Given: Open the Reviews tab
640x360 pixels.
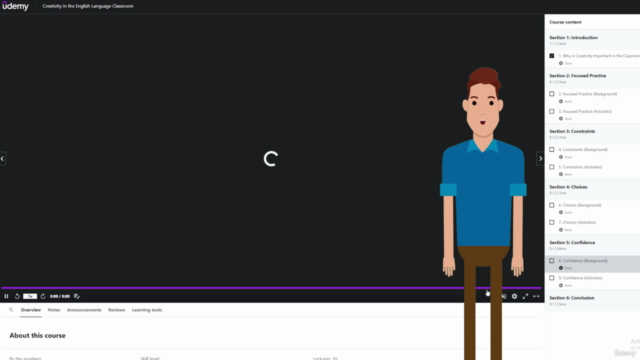Looking at the screenshot, I should (x=116, y=310).
